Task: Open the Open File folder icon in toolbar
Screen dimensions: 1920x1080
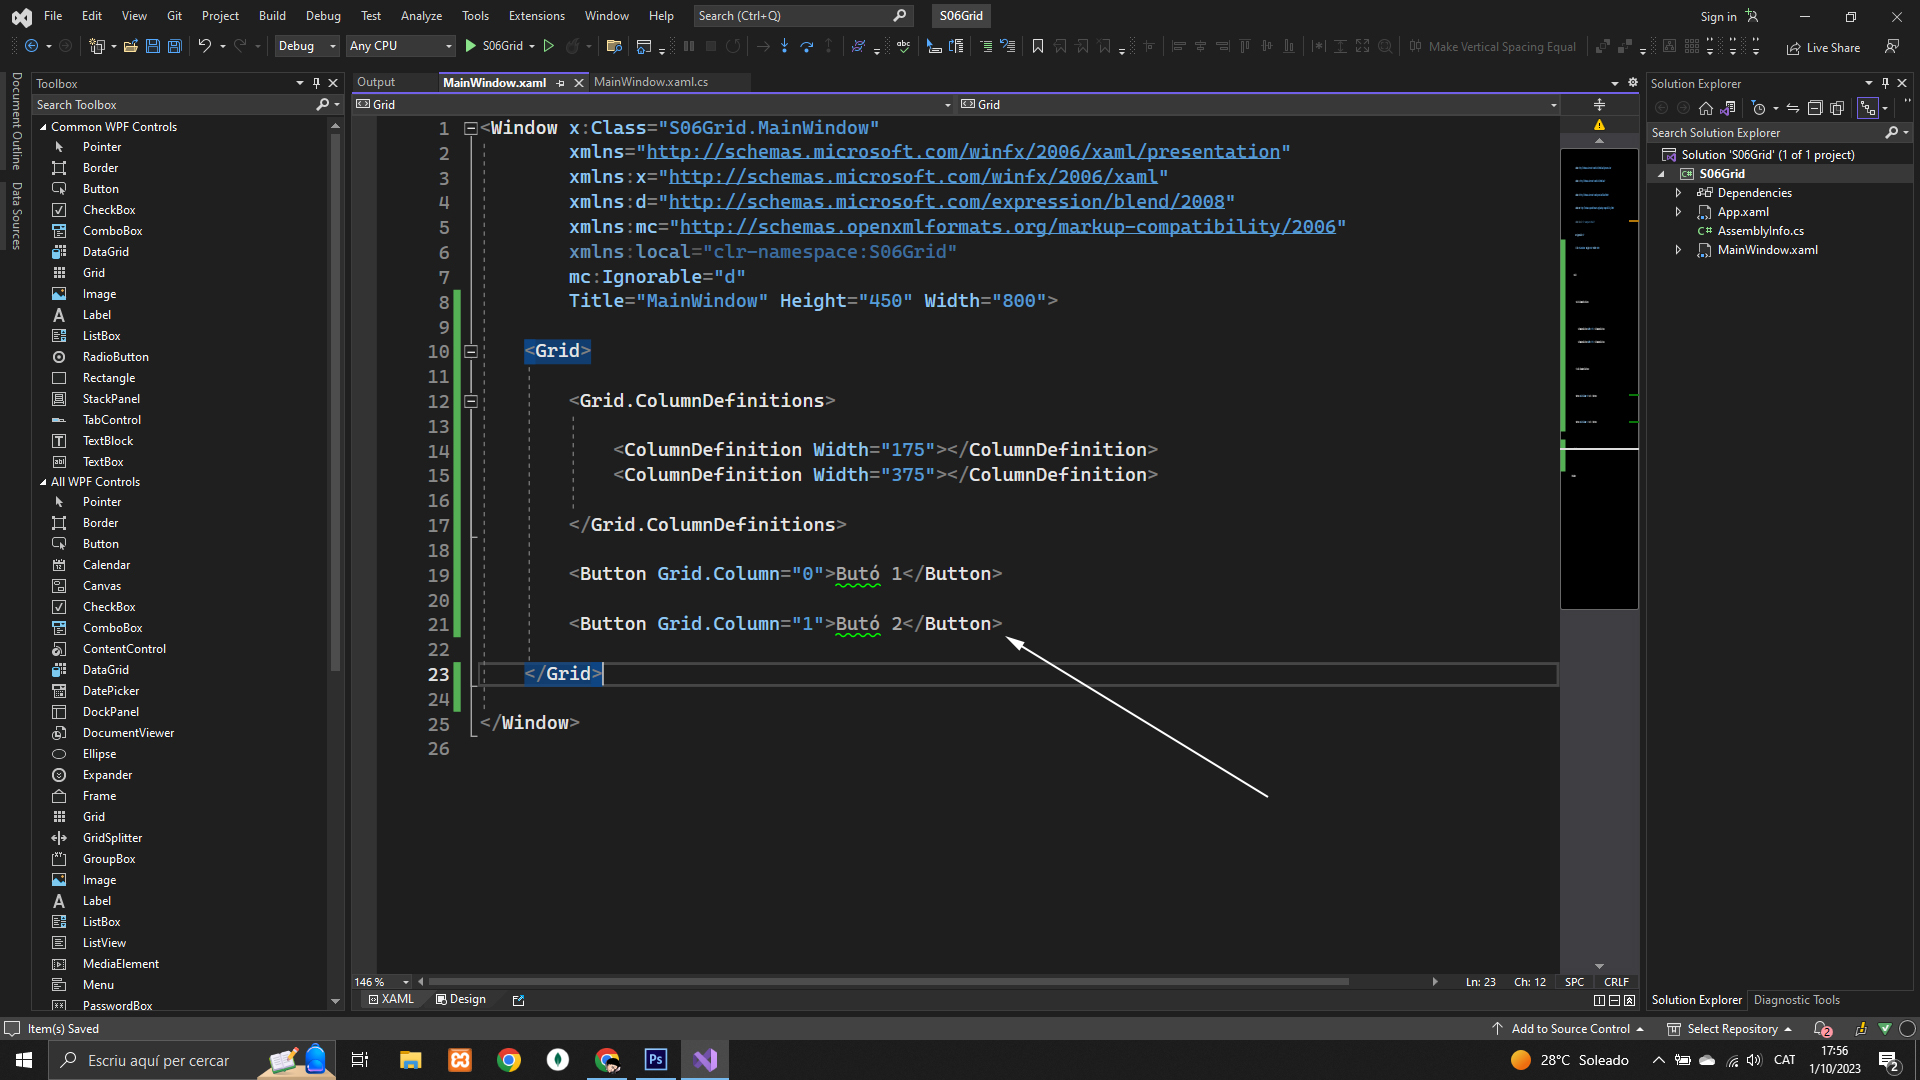Action: coord(130,46)
